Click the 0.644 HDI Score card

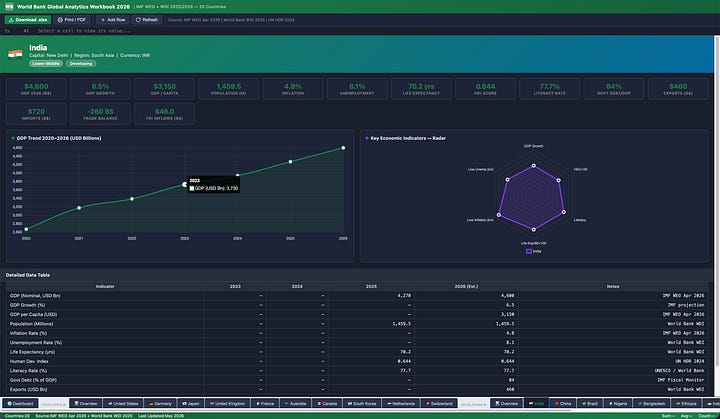tap(485, 89)
